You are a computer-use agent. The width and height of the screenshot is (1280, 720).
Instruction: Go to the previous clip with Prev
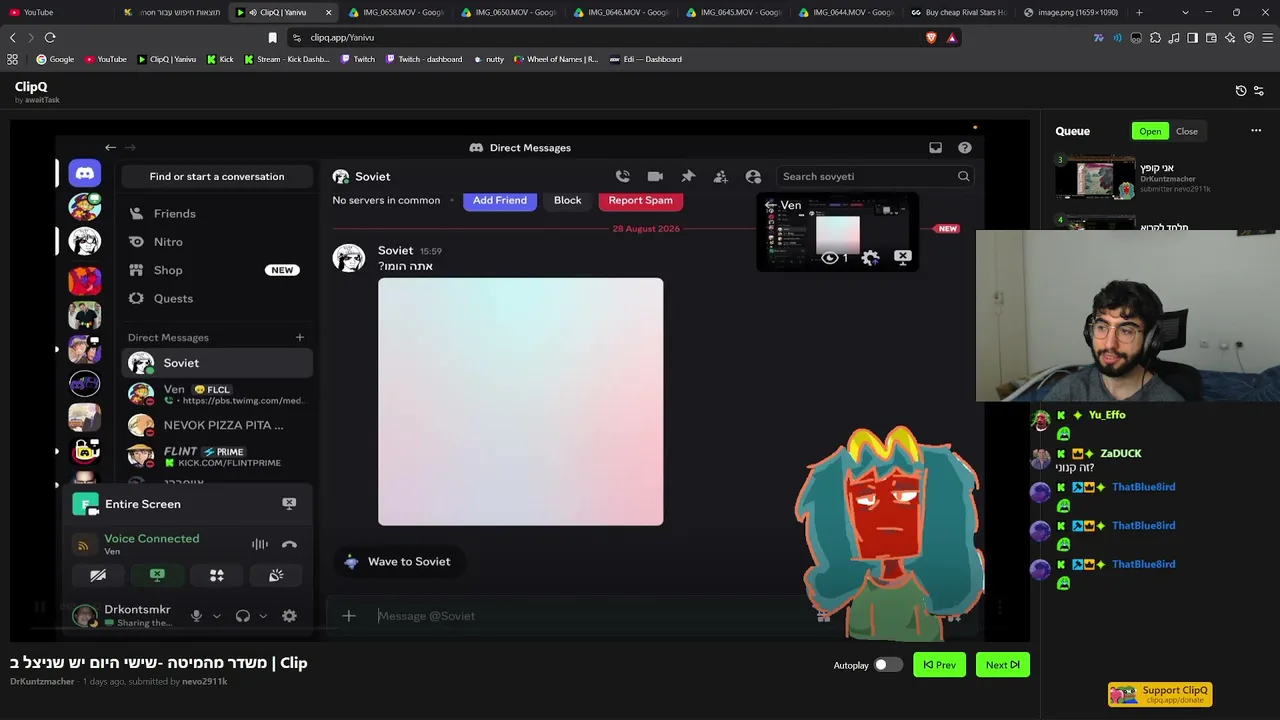coord(939,665)
